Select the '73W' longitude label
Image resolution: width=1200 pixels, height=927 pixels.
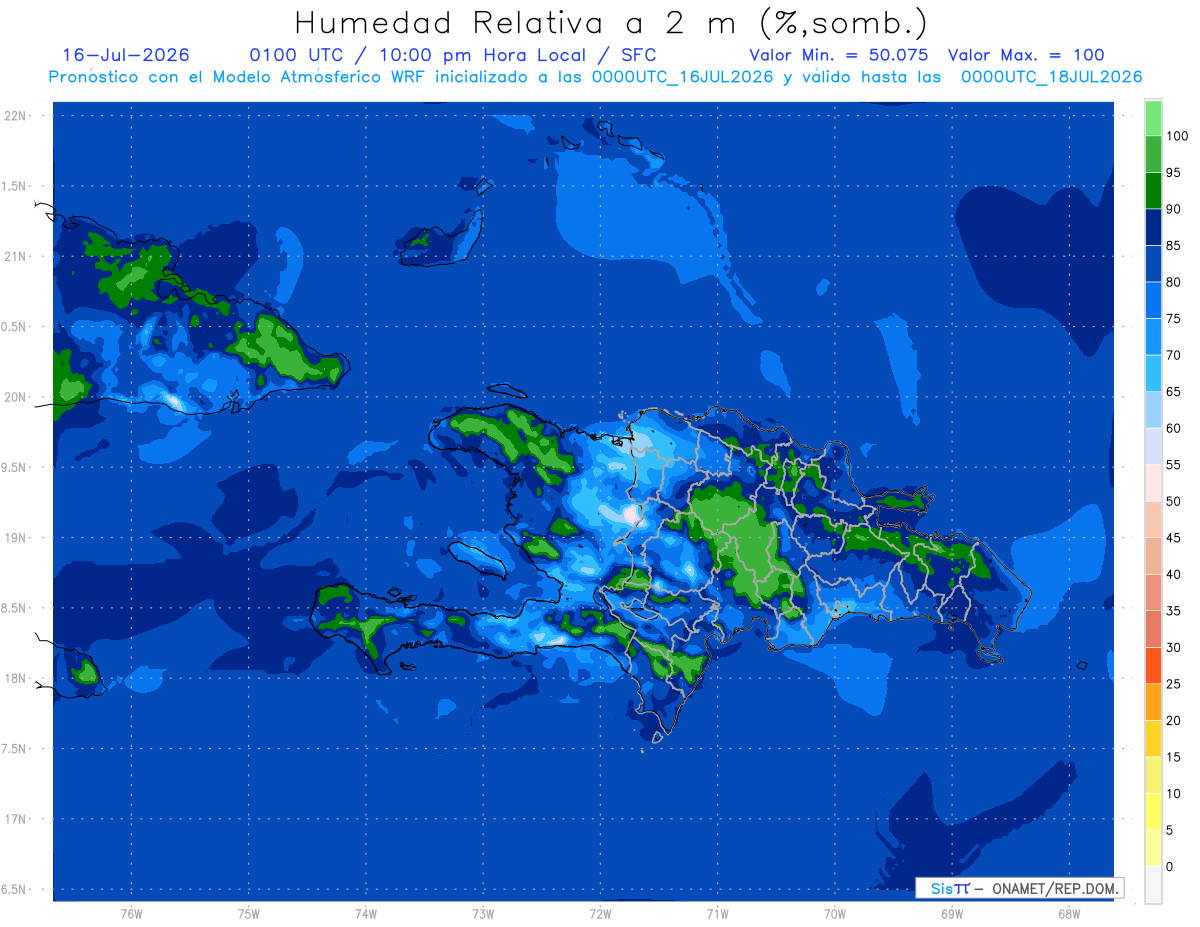[483, 914]
